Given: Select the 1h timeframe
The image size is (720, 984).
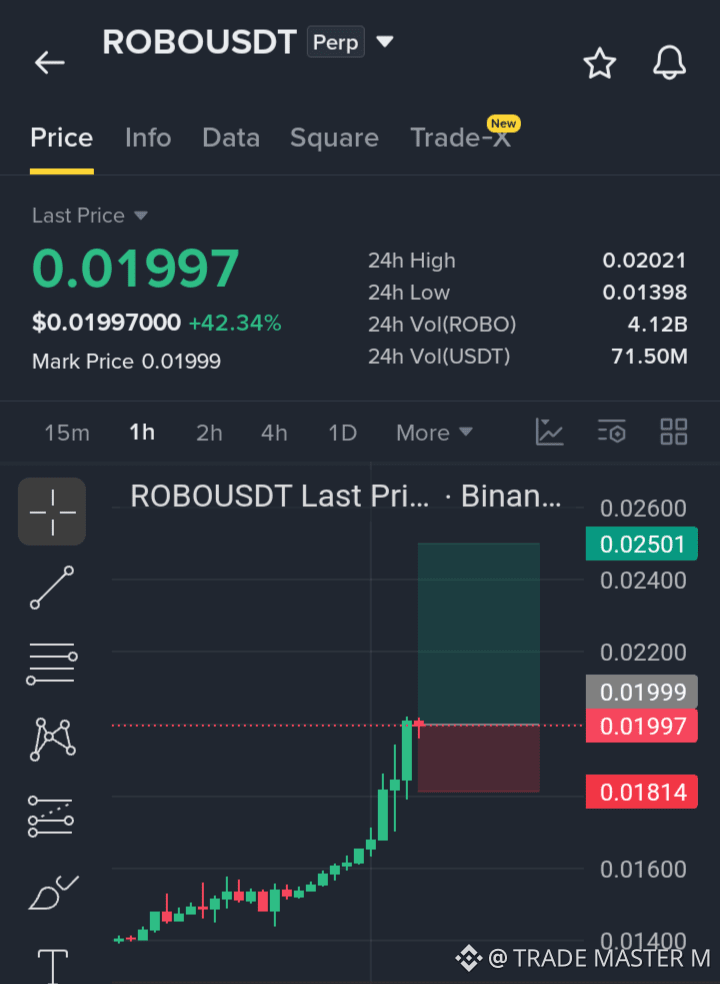Looking at the screenshot, I should (142, 432).
